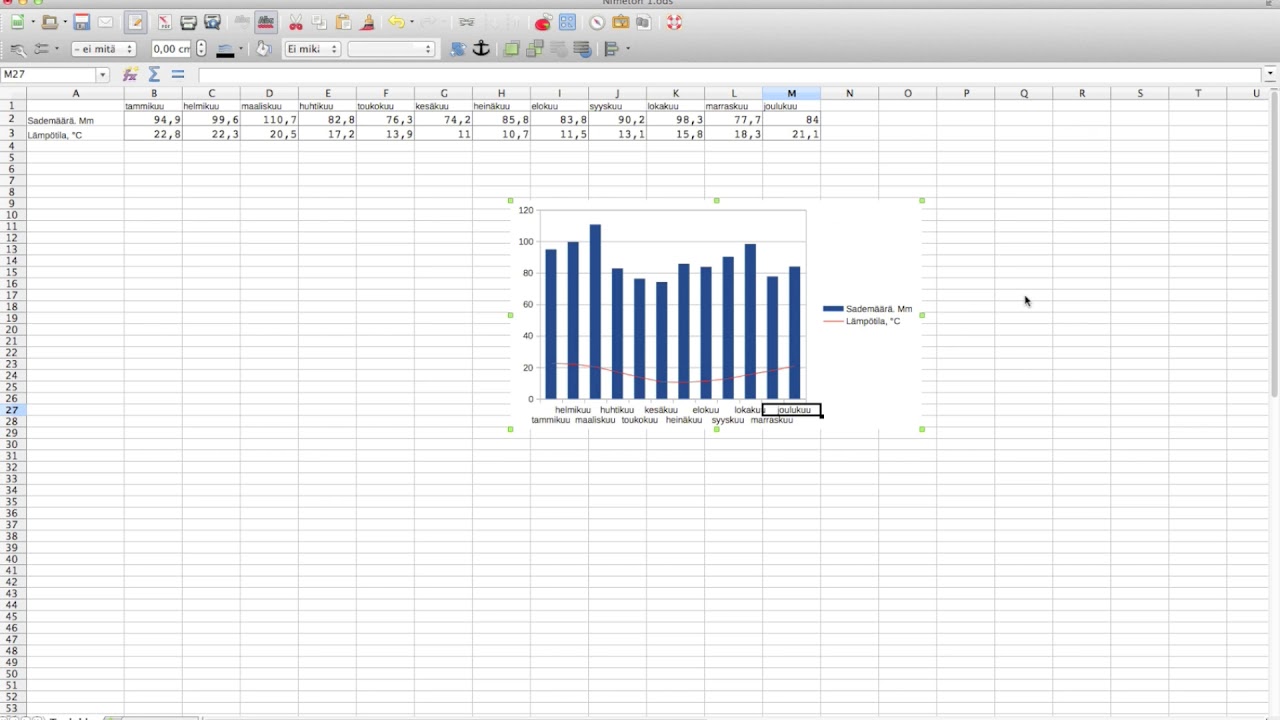1280x720 pixels.
Task: Click the anchor icon
Action: coord(481,48)
